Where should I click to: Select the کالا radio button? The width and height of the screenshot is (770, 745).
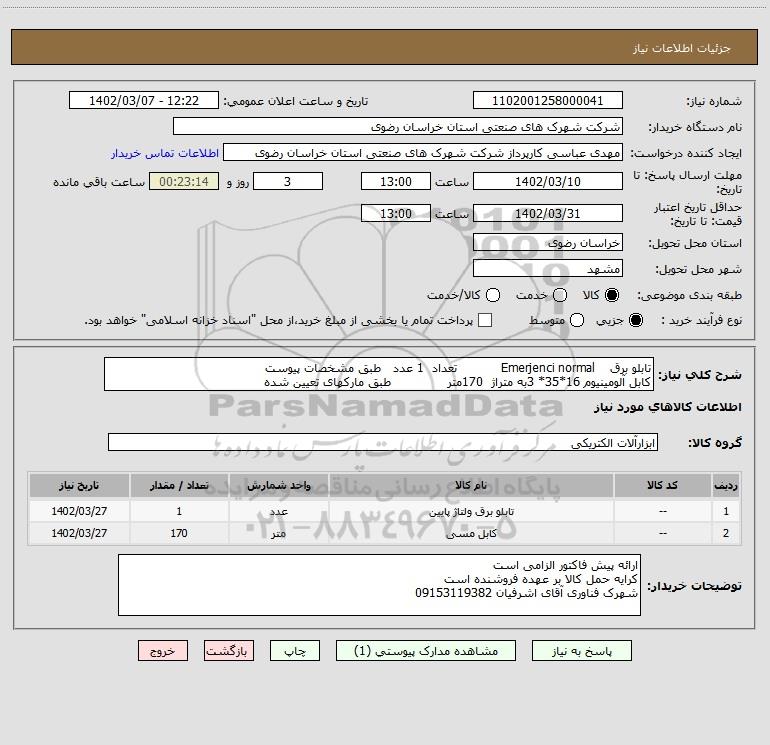pyautogui.click(x=612, y=295)
